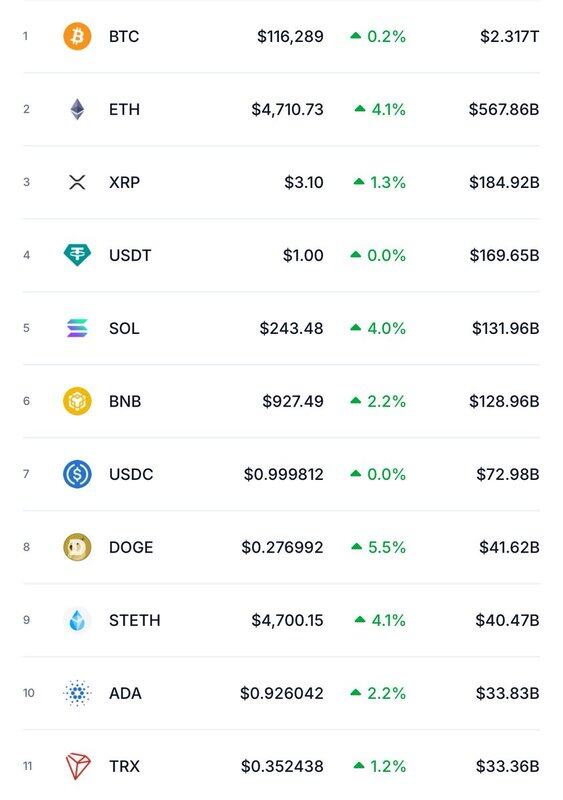This screenshot has height=800, width=563.
Task: Select the Dogecoin logo icon
Action: [77, 547]
